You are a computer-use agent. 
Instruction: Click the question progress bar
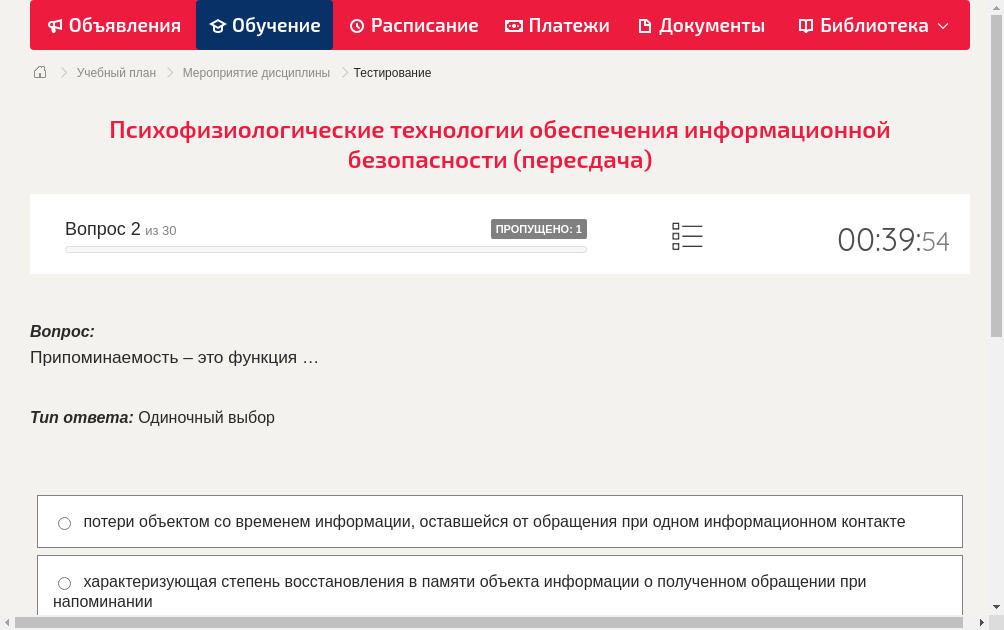[x=325, y=249]
